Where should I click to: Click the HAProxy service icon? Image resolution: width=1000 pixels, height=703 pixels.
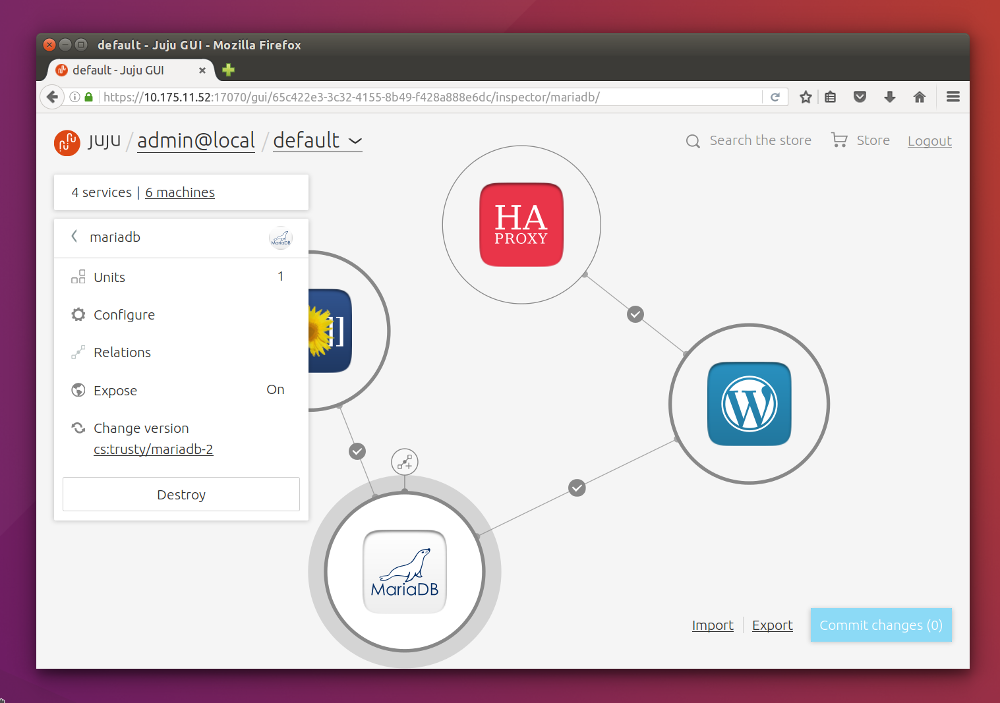521,225
